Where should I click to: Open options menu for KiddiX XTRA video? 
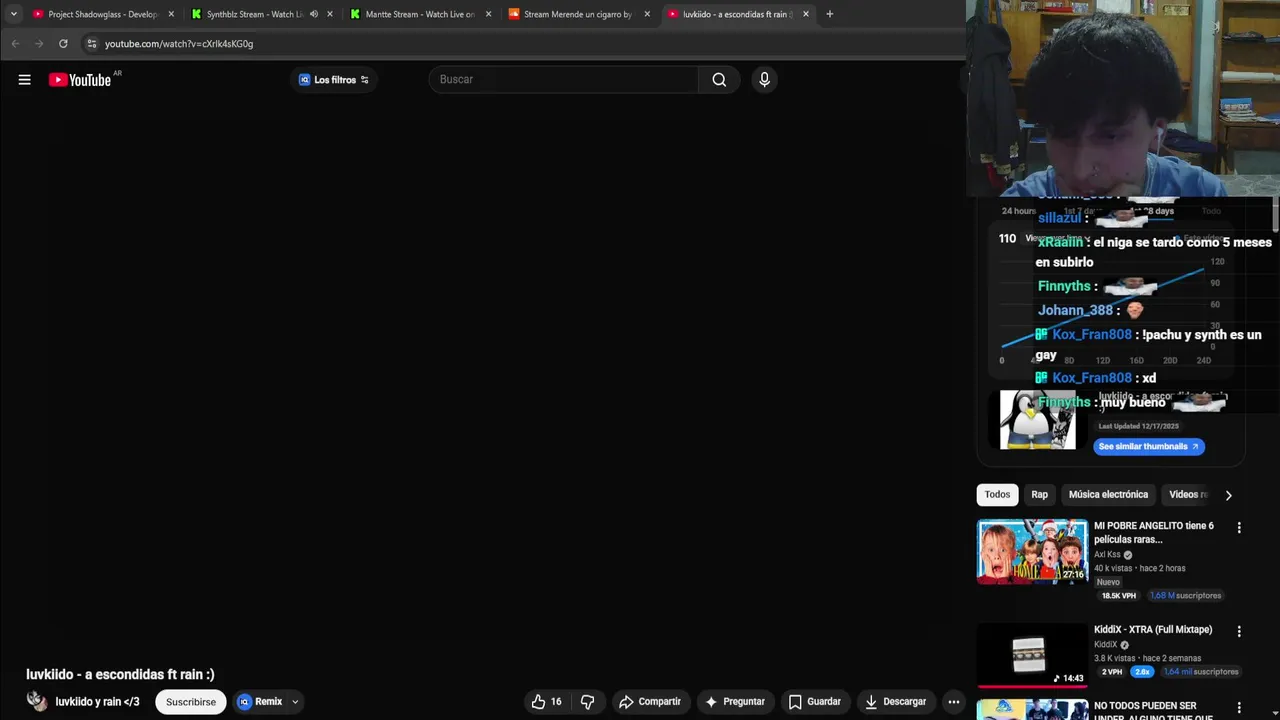[x=1239, y=632]
